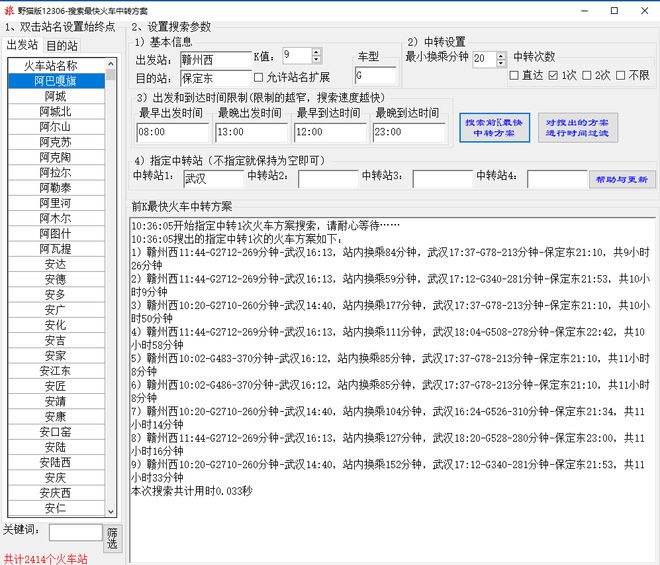
Task: Switch to the 目的站 tab
Action: (62, 45)
